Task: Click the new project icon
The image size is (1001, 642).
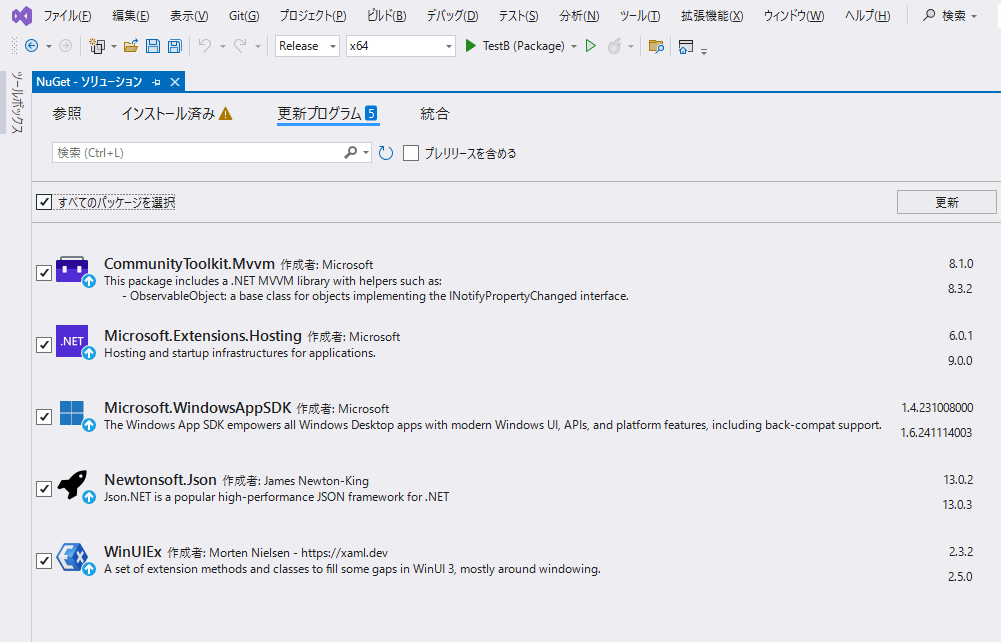Action: point(97,46)
